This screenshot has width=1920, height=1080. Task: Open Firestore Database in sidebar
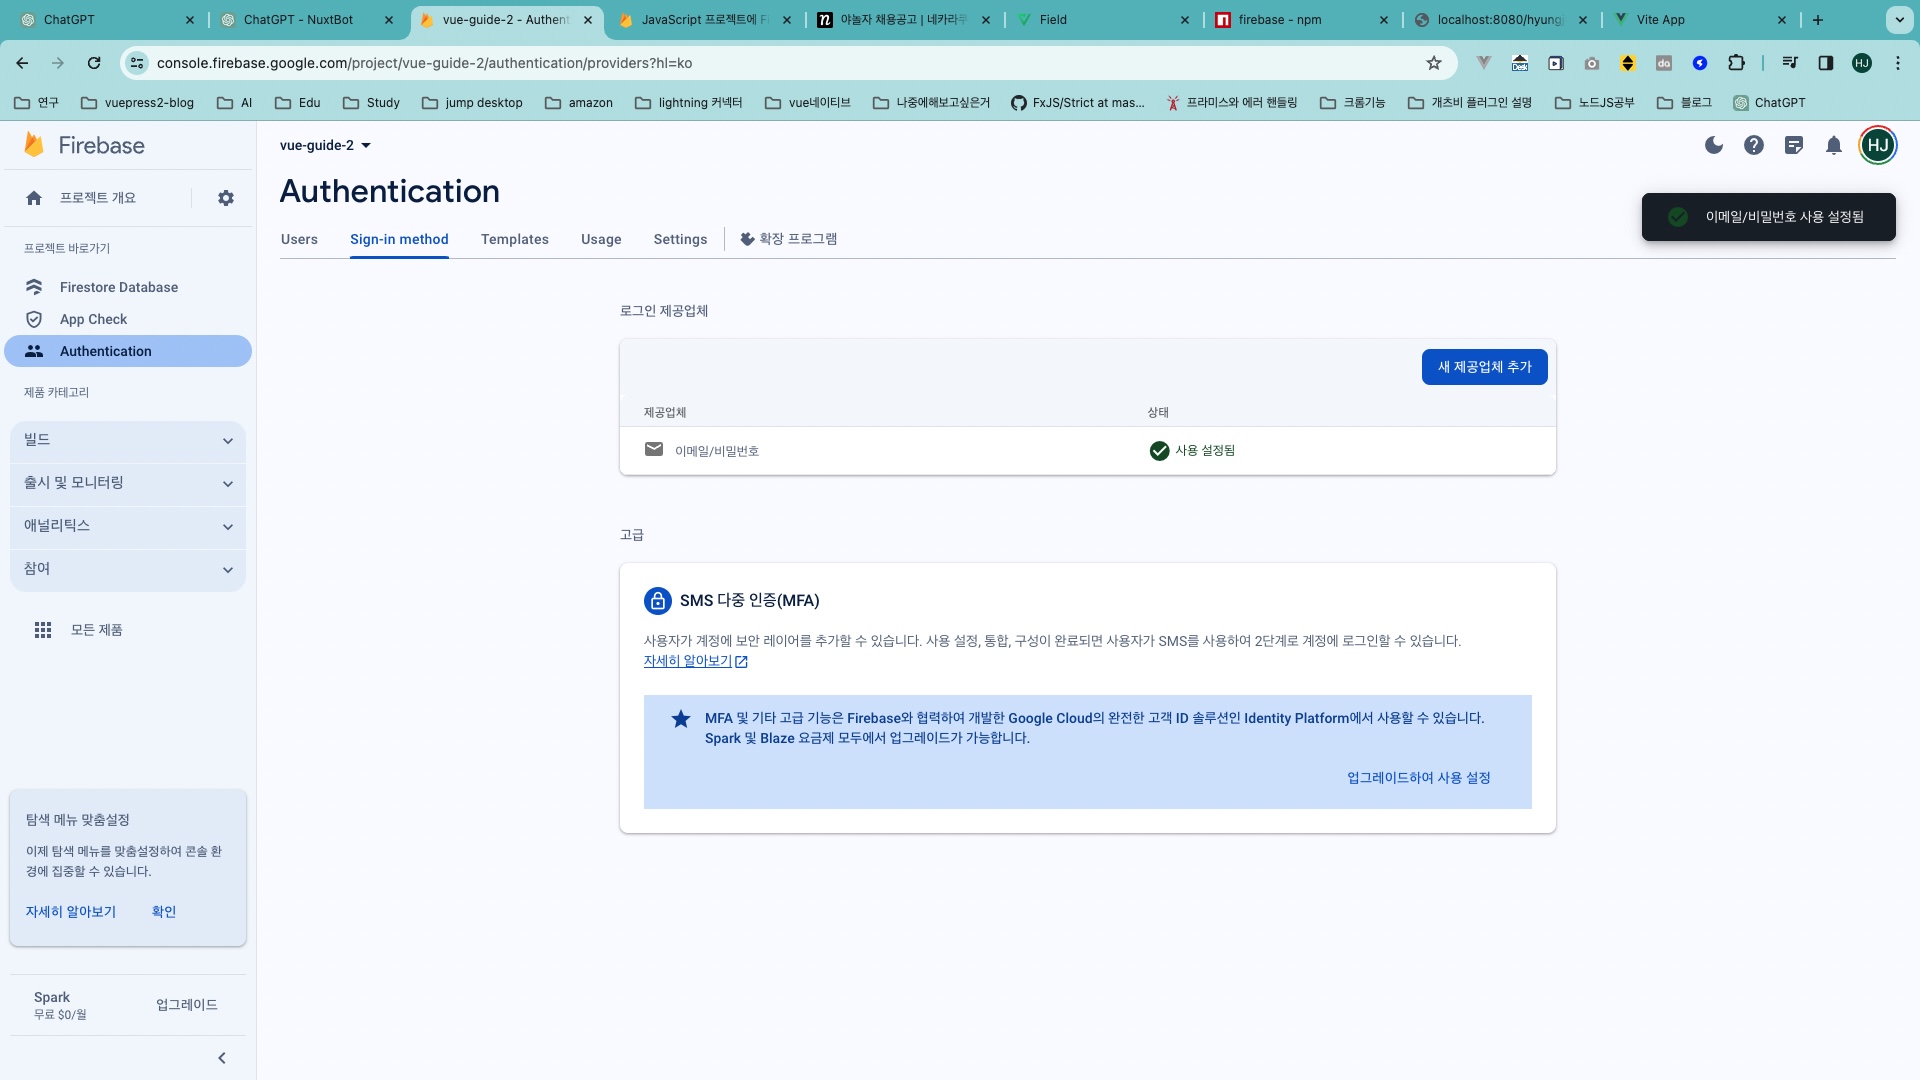point(128,287)
